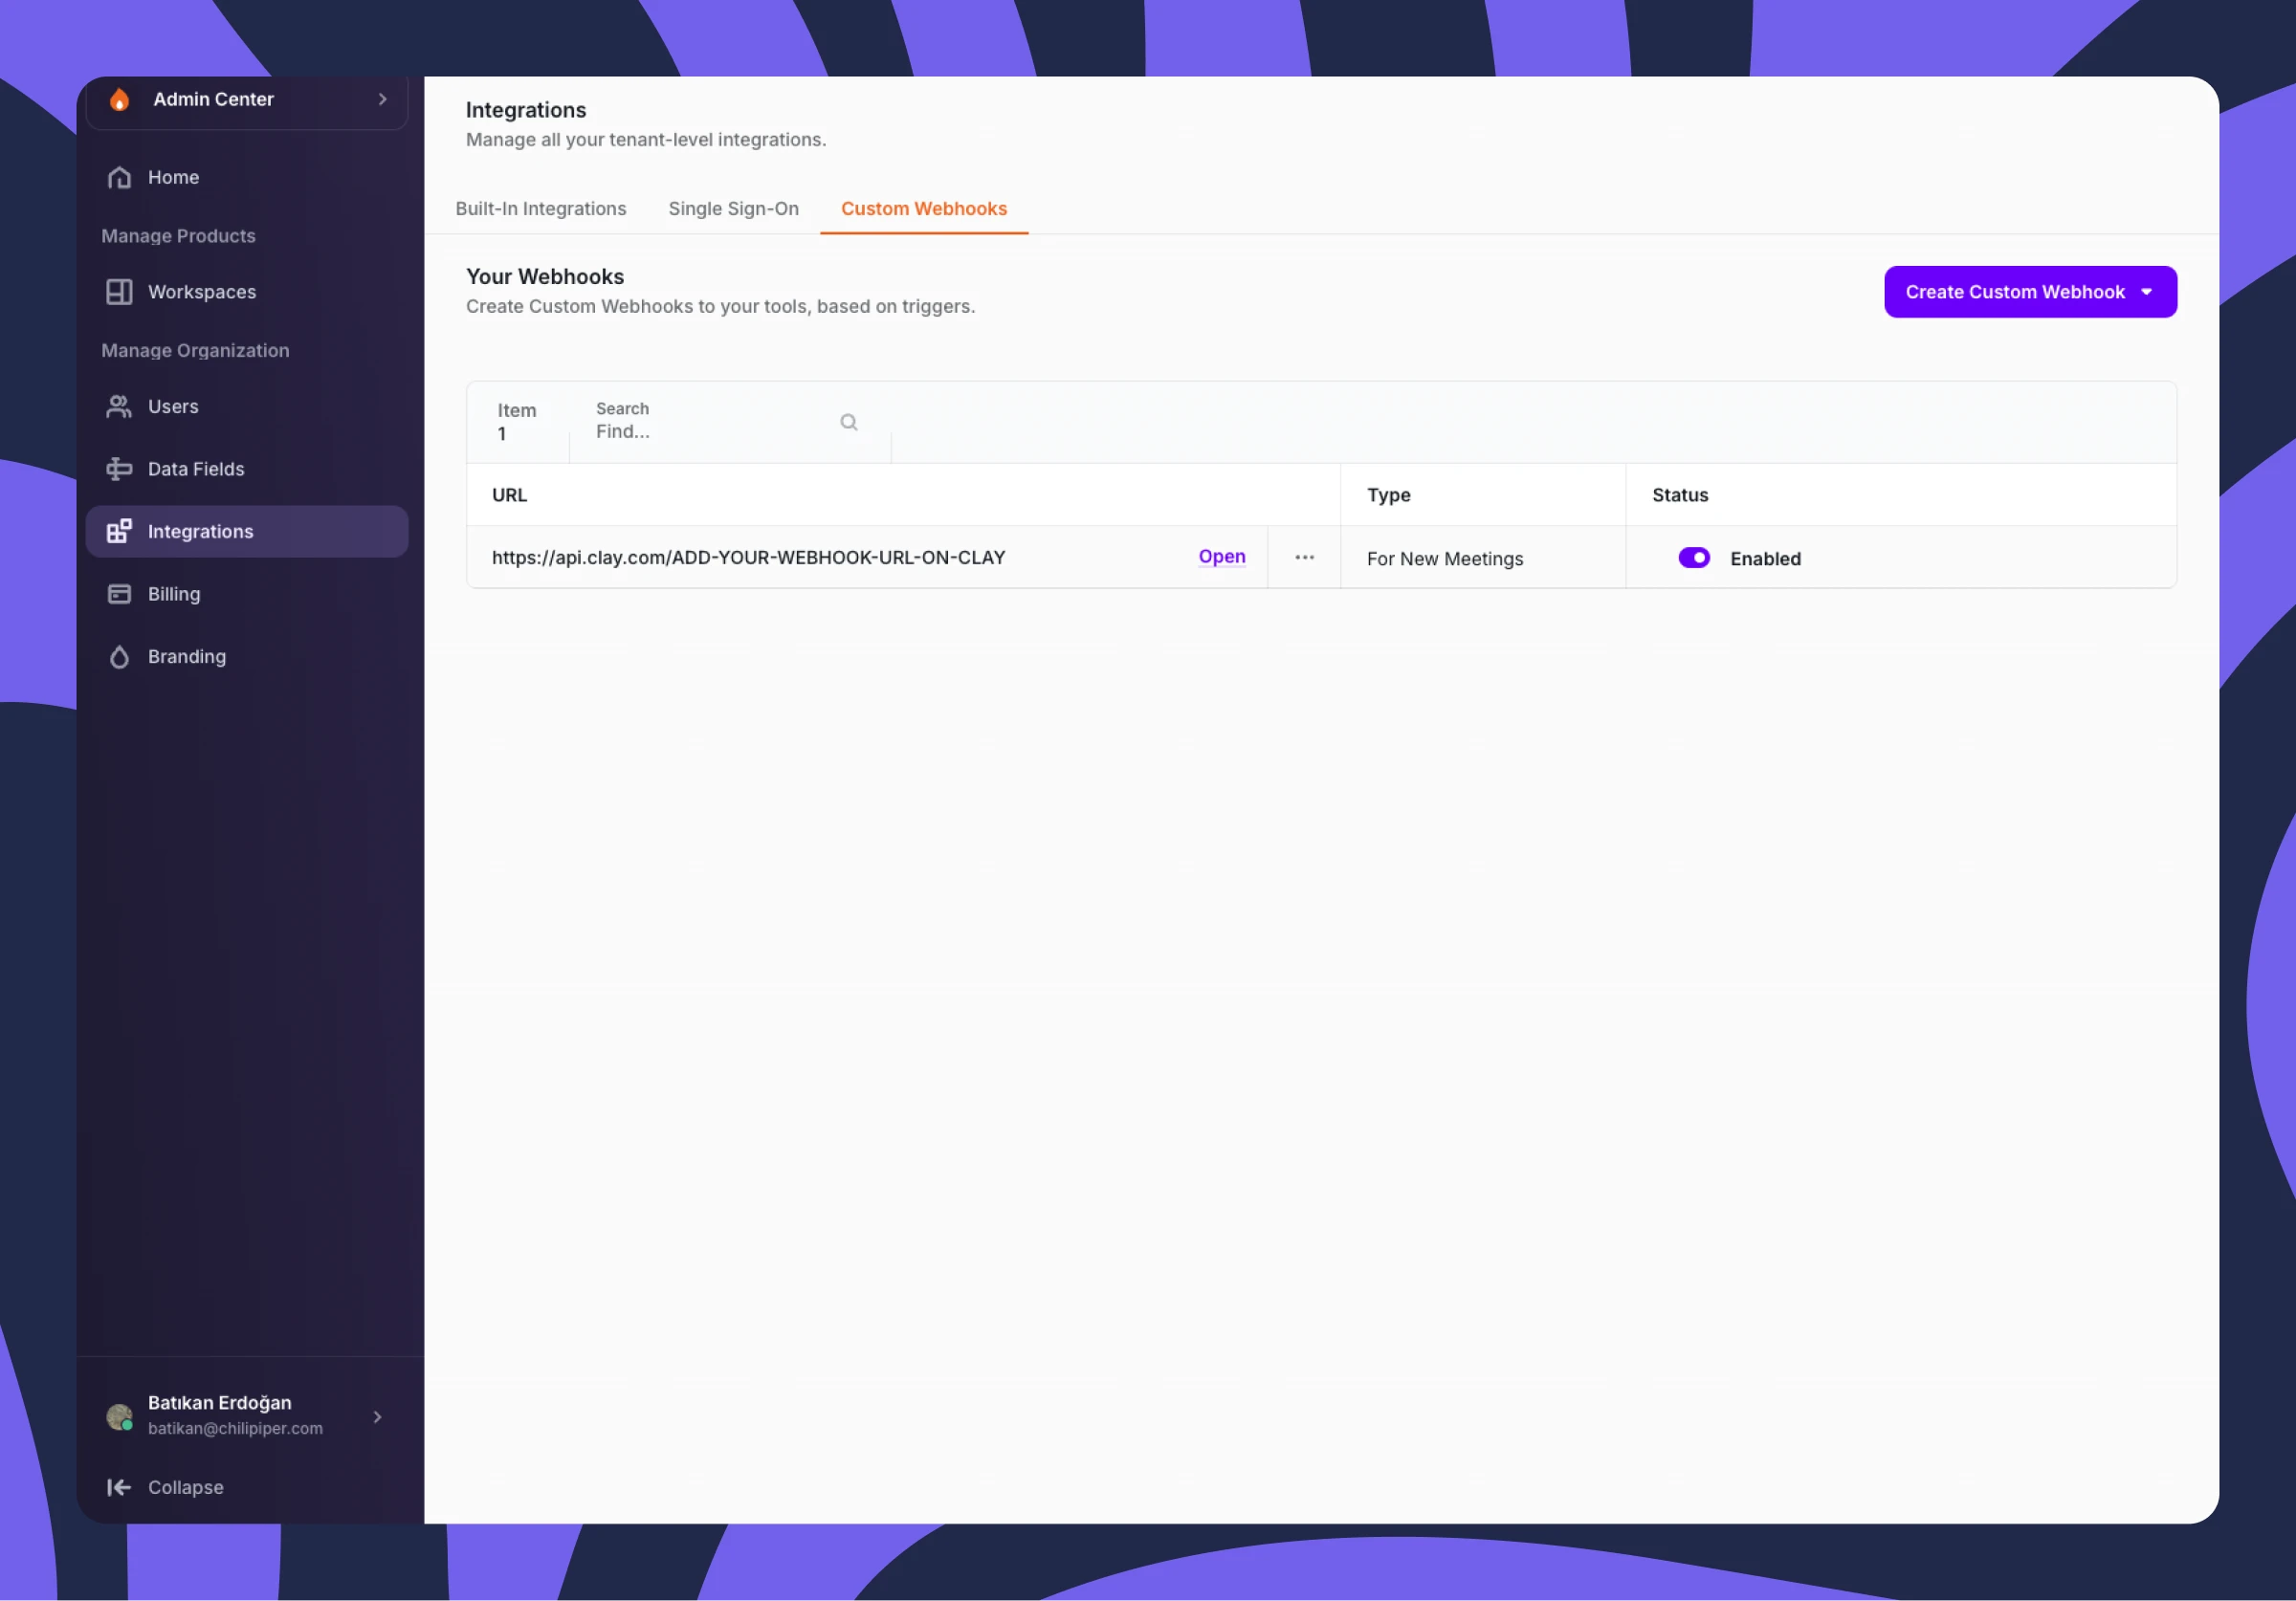Disable the Enabled webhook toggle
Viewport: 2296px width, 1601px height.
point(1694,558)
